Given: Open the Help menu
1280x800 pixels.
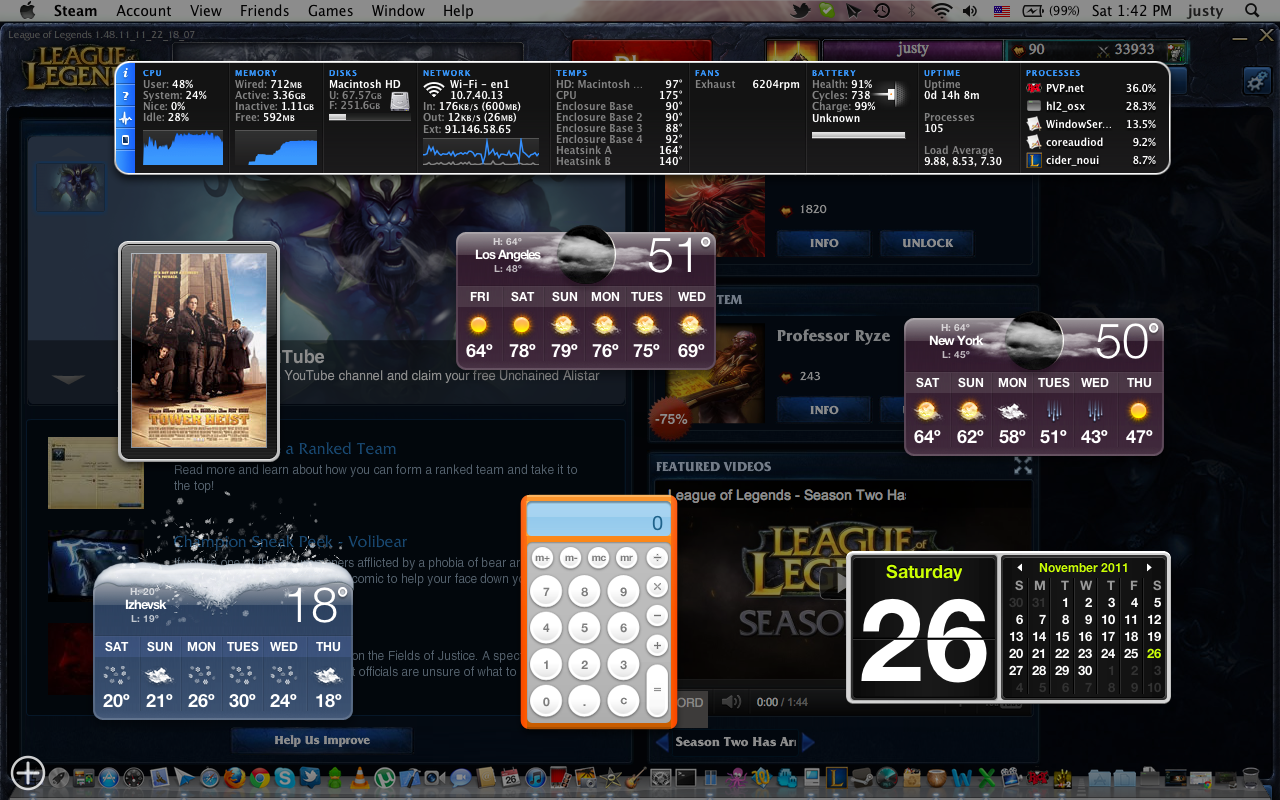Looking at the screenshot, I should 458,11.
